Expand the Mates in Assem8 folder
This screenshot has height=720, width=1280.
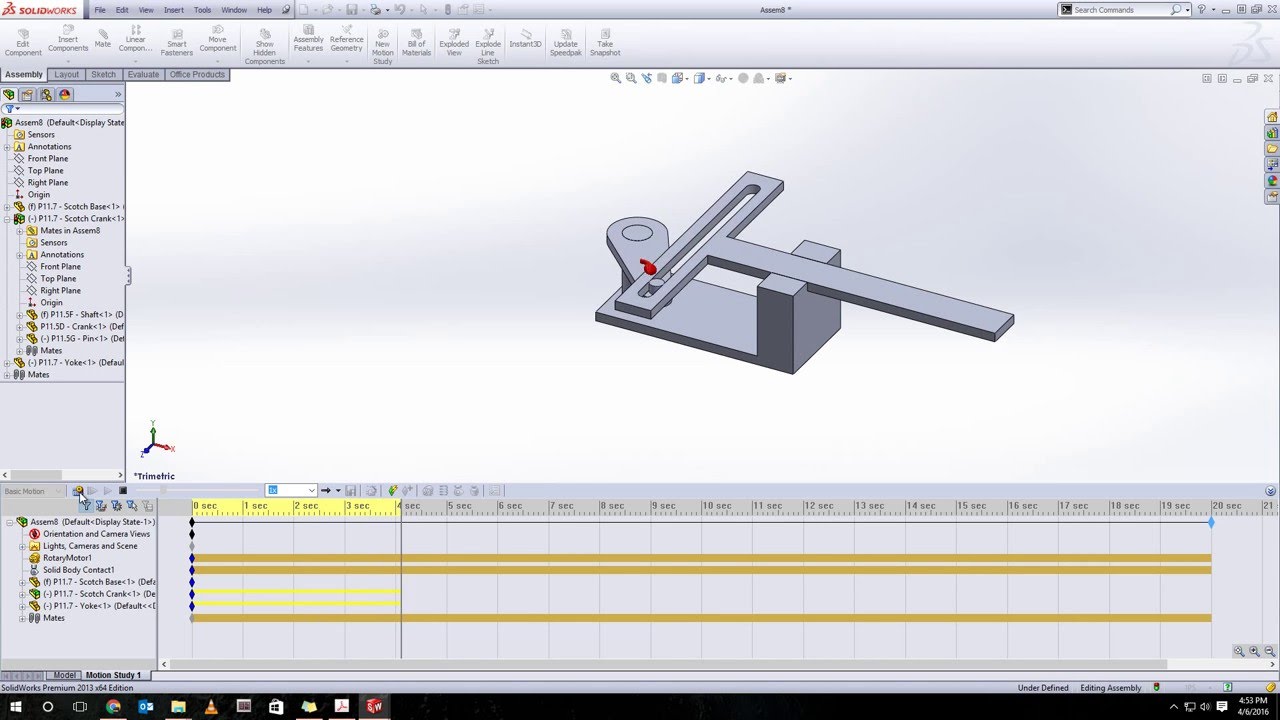coord(20,231)
